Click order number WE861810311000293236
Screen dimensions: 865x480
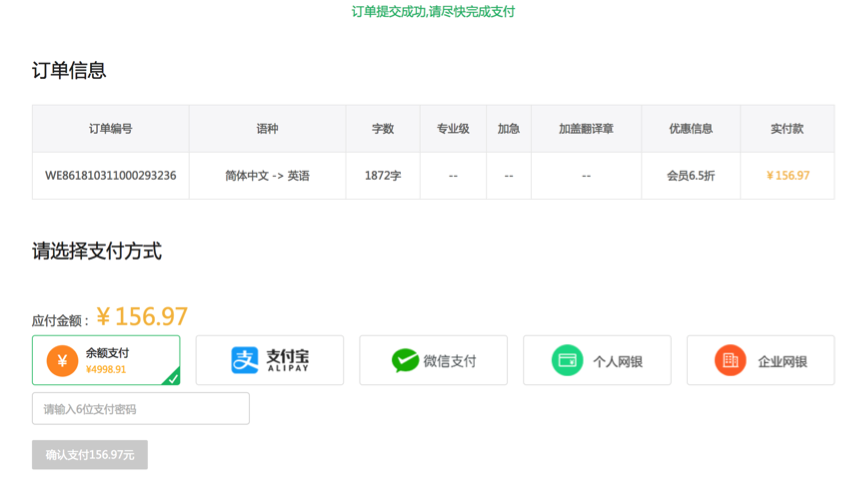click(110, 175)
